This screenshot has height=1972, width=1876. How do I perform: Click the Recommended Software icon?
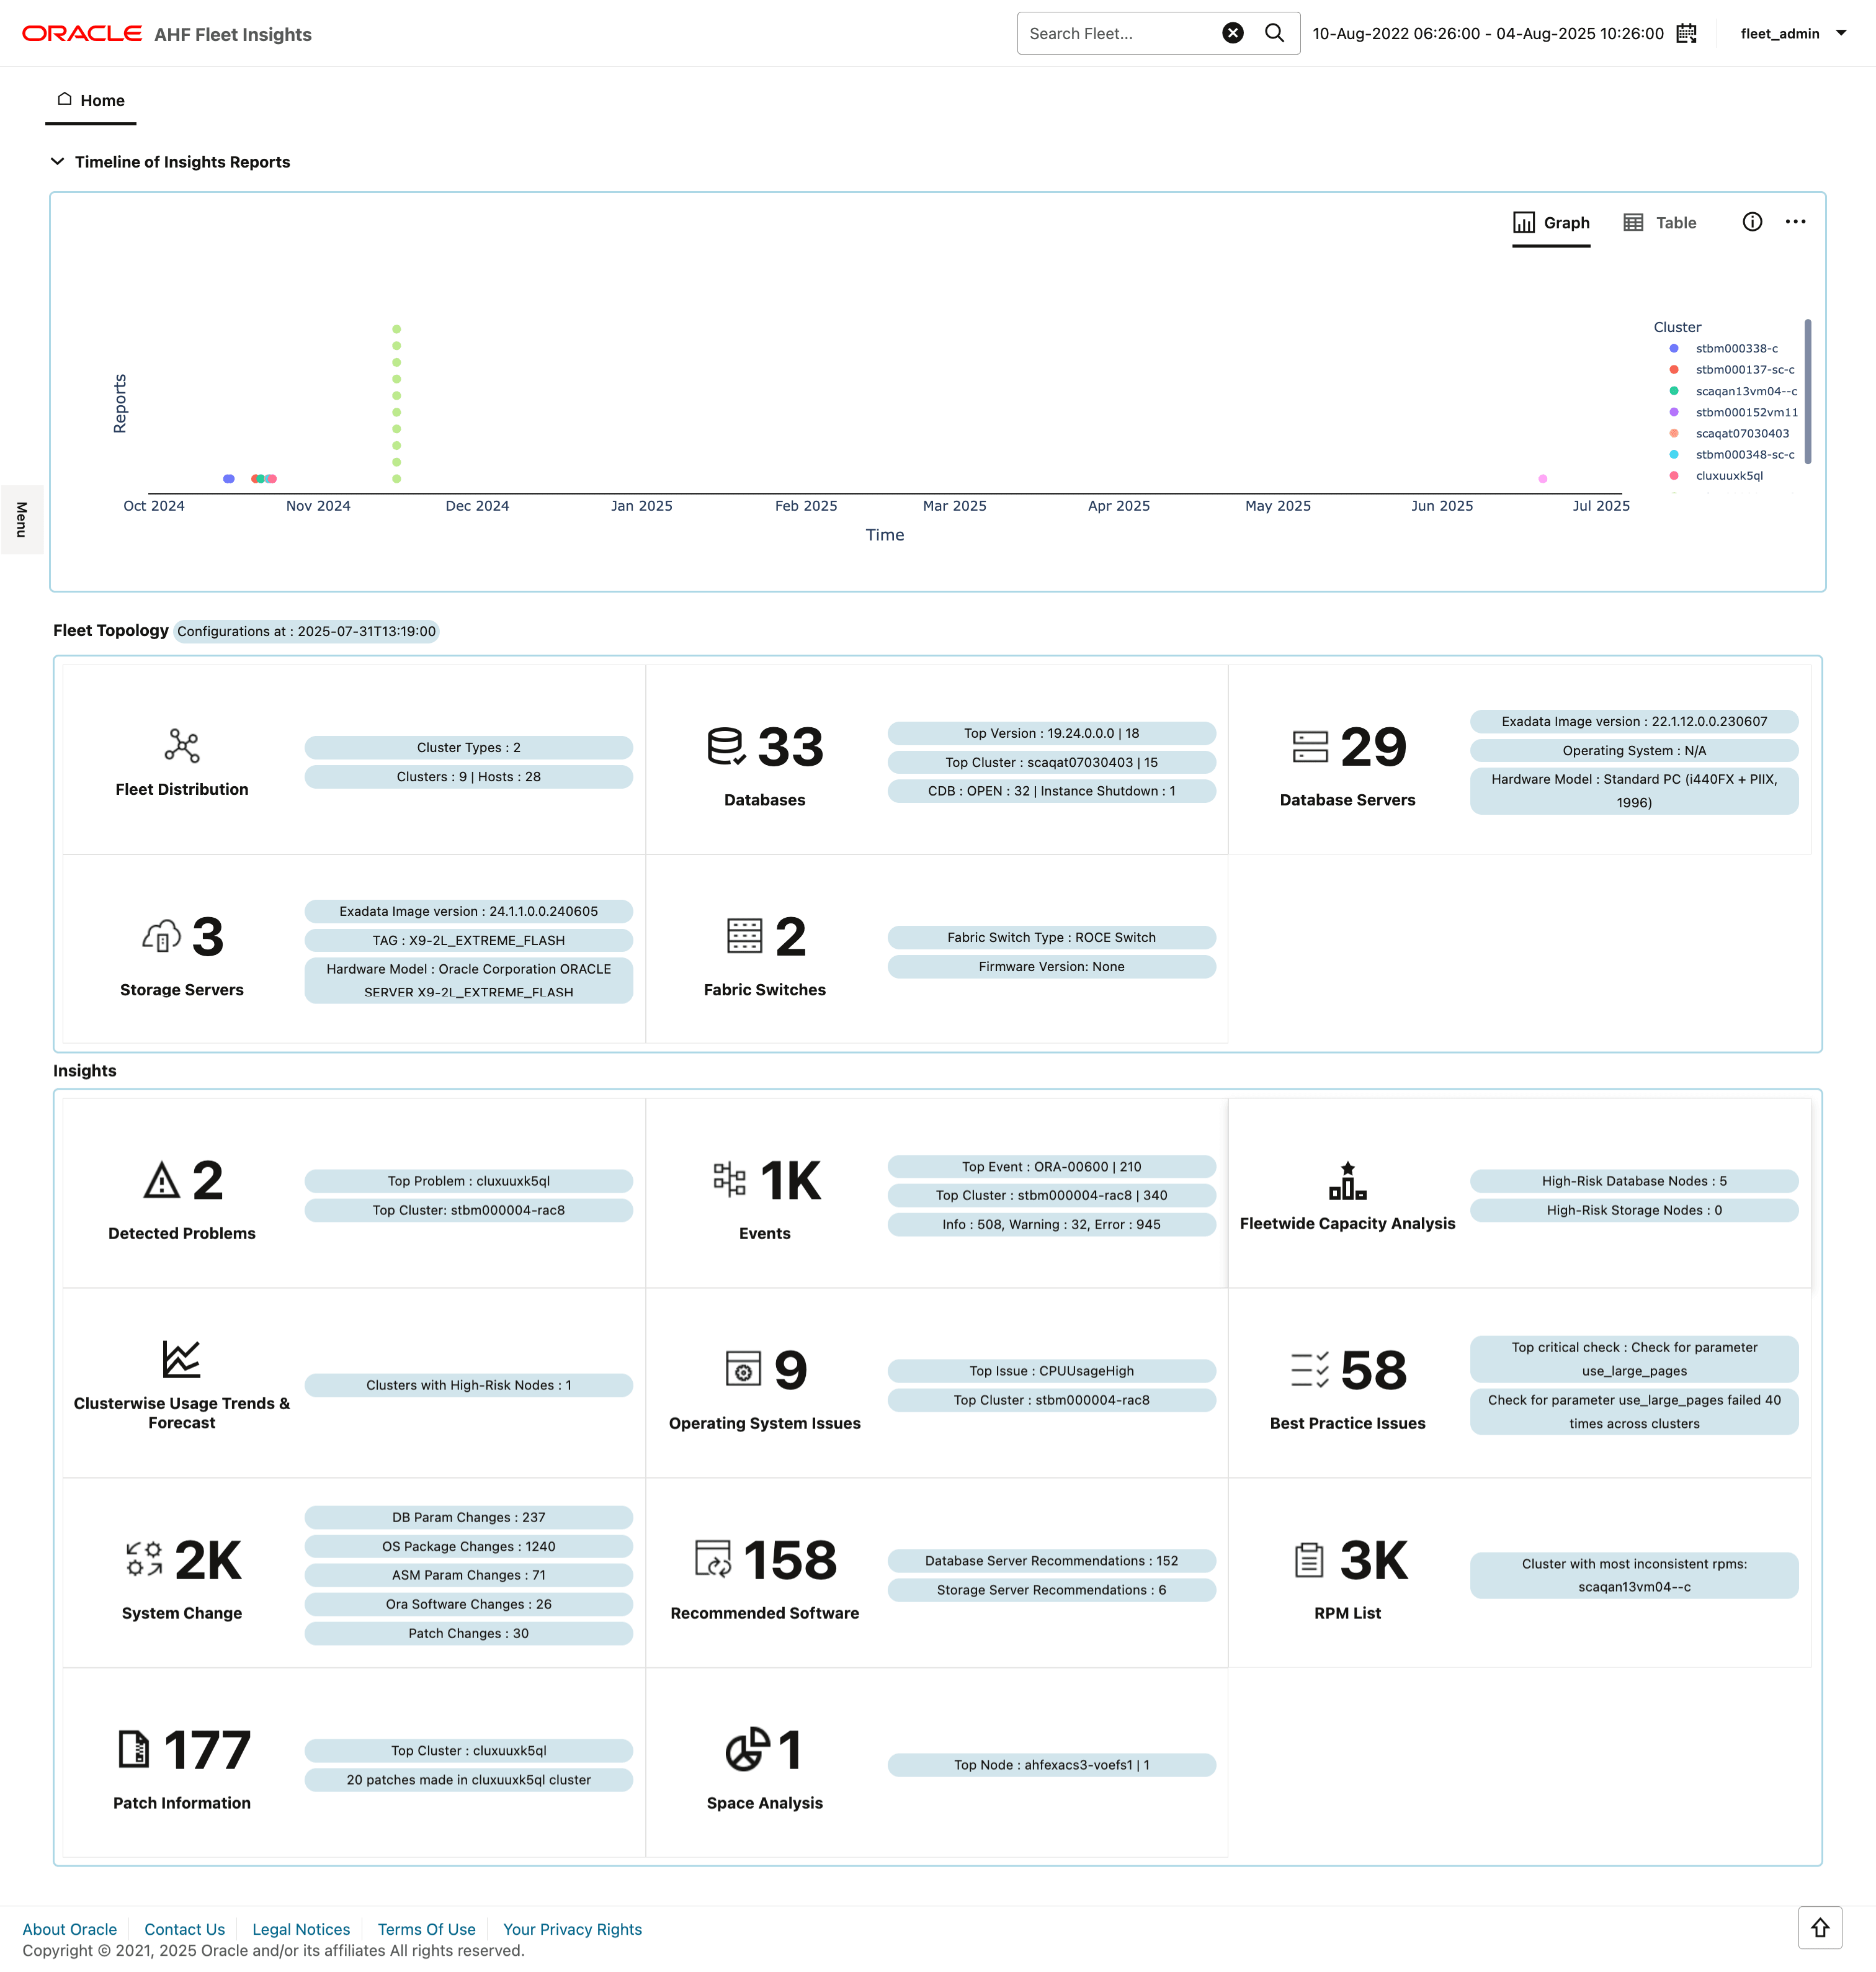[x=713, y=1559]
